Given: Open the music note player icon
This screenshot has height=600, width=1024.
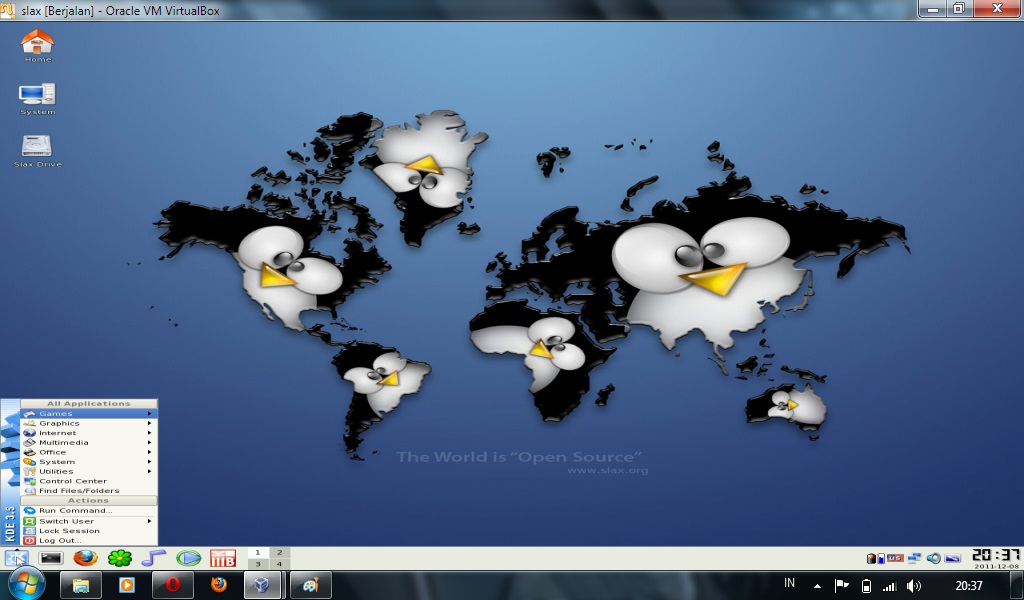Looking at the screenshot, I should click(153, 558).
